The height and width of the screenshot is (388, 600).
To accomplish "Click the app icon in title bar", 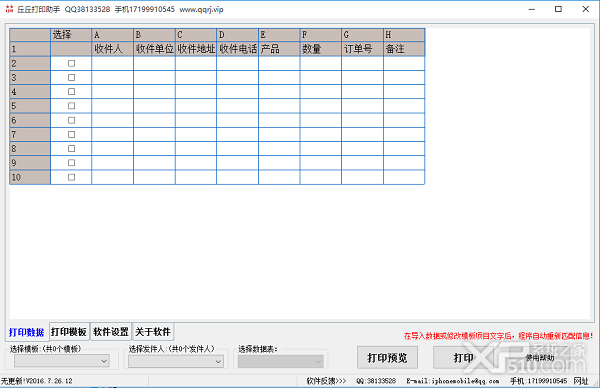I will point(9,9).
